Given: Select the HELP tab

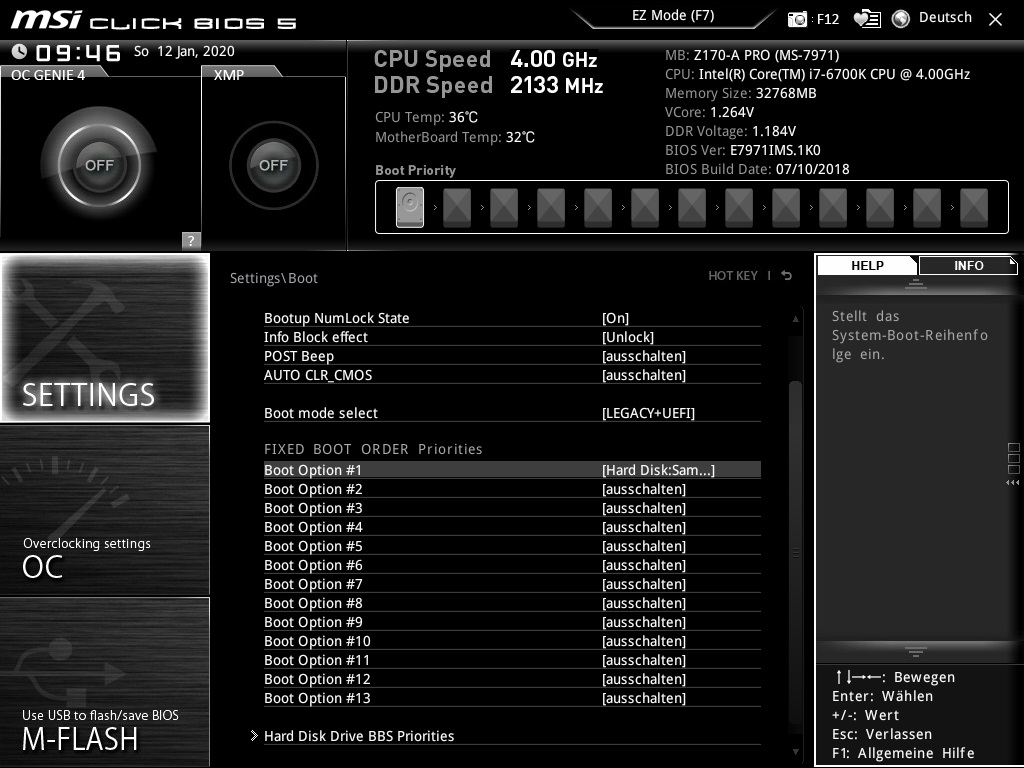Looking at the screenshot, I should pyautogui.click(x=867, y=265).
